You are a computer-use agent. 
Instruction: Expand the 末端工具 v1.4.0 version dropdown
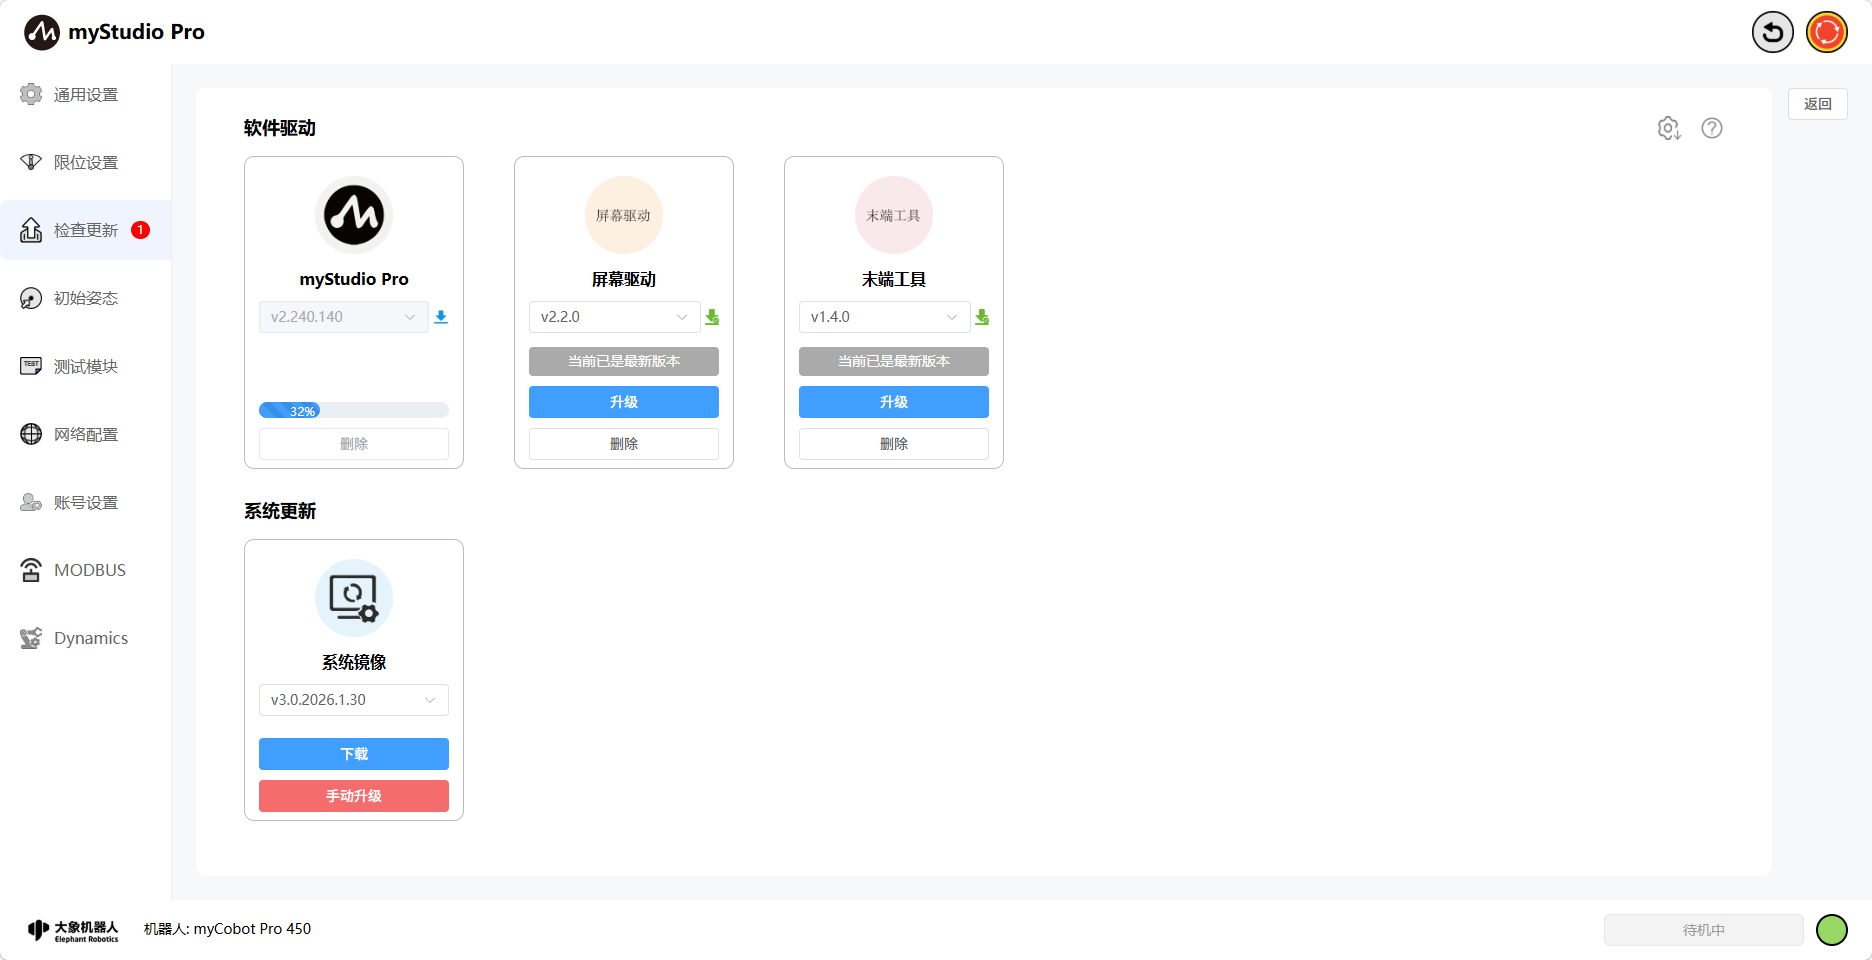click(884, 317)
